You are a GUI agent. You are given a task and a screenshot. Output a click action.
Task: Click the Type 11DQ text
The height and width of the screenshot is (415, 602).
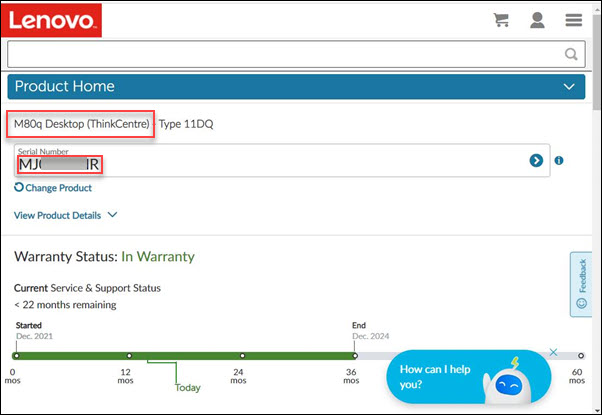coord(186,124)
